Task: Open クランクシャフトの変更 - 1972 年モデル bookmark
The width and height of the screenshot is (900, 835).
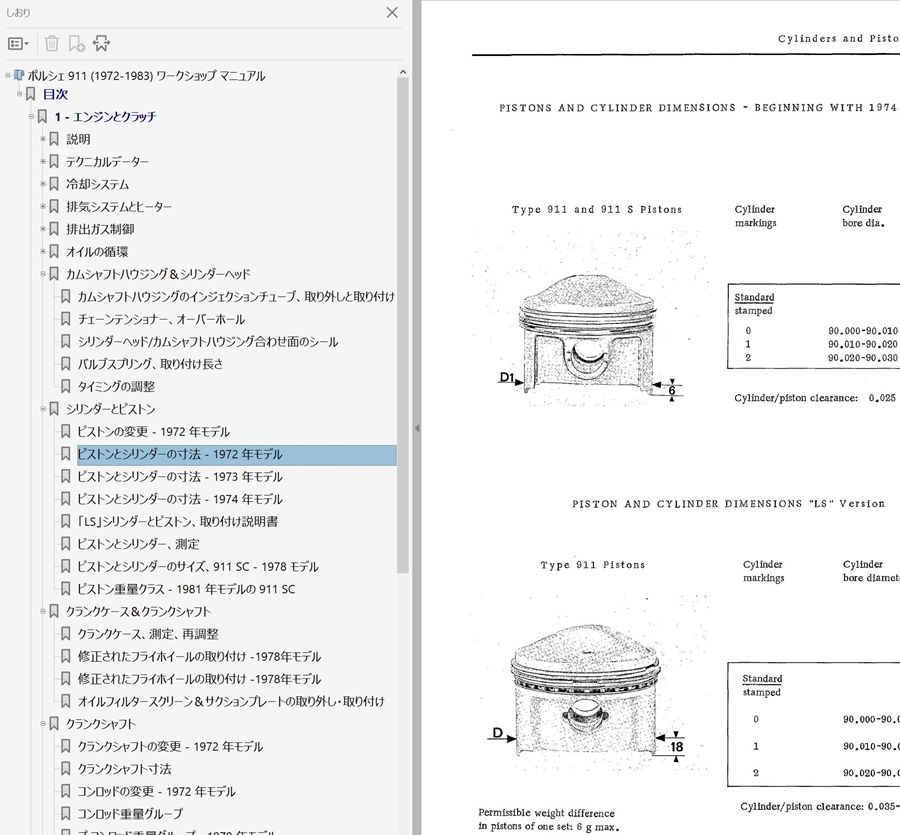Action: pyautogui.click(x=170, y=747)
